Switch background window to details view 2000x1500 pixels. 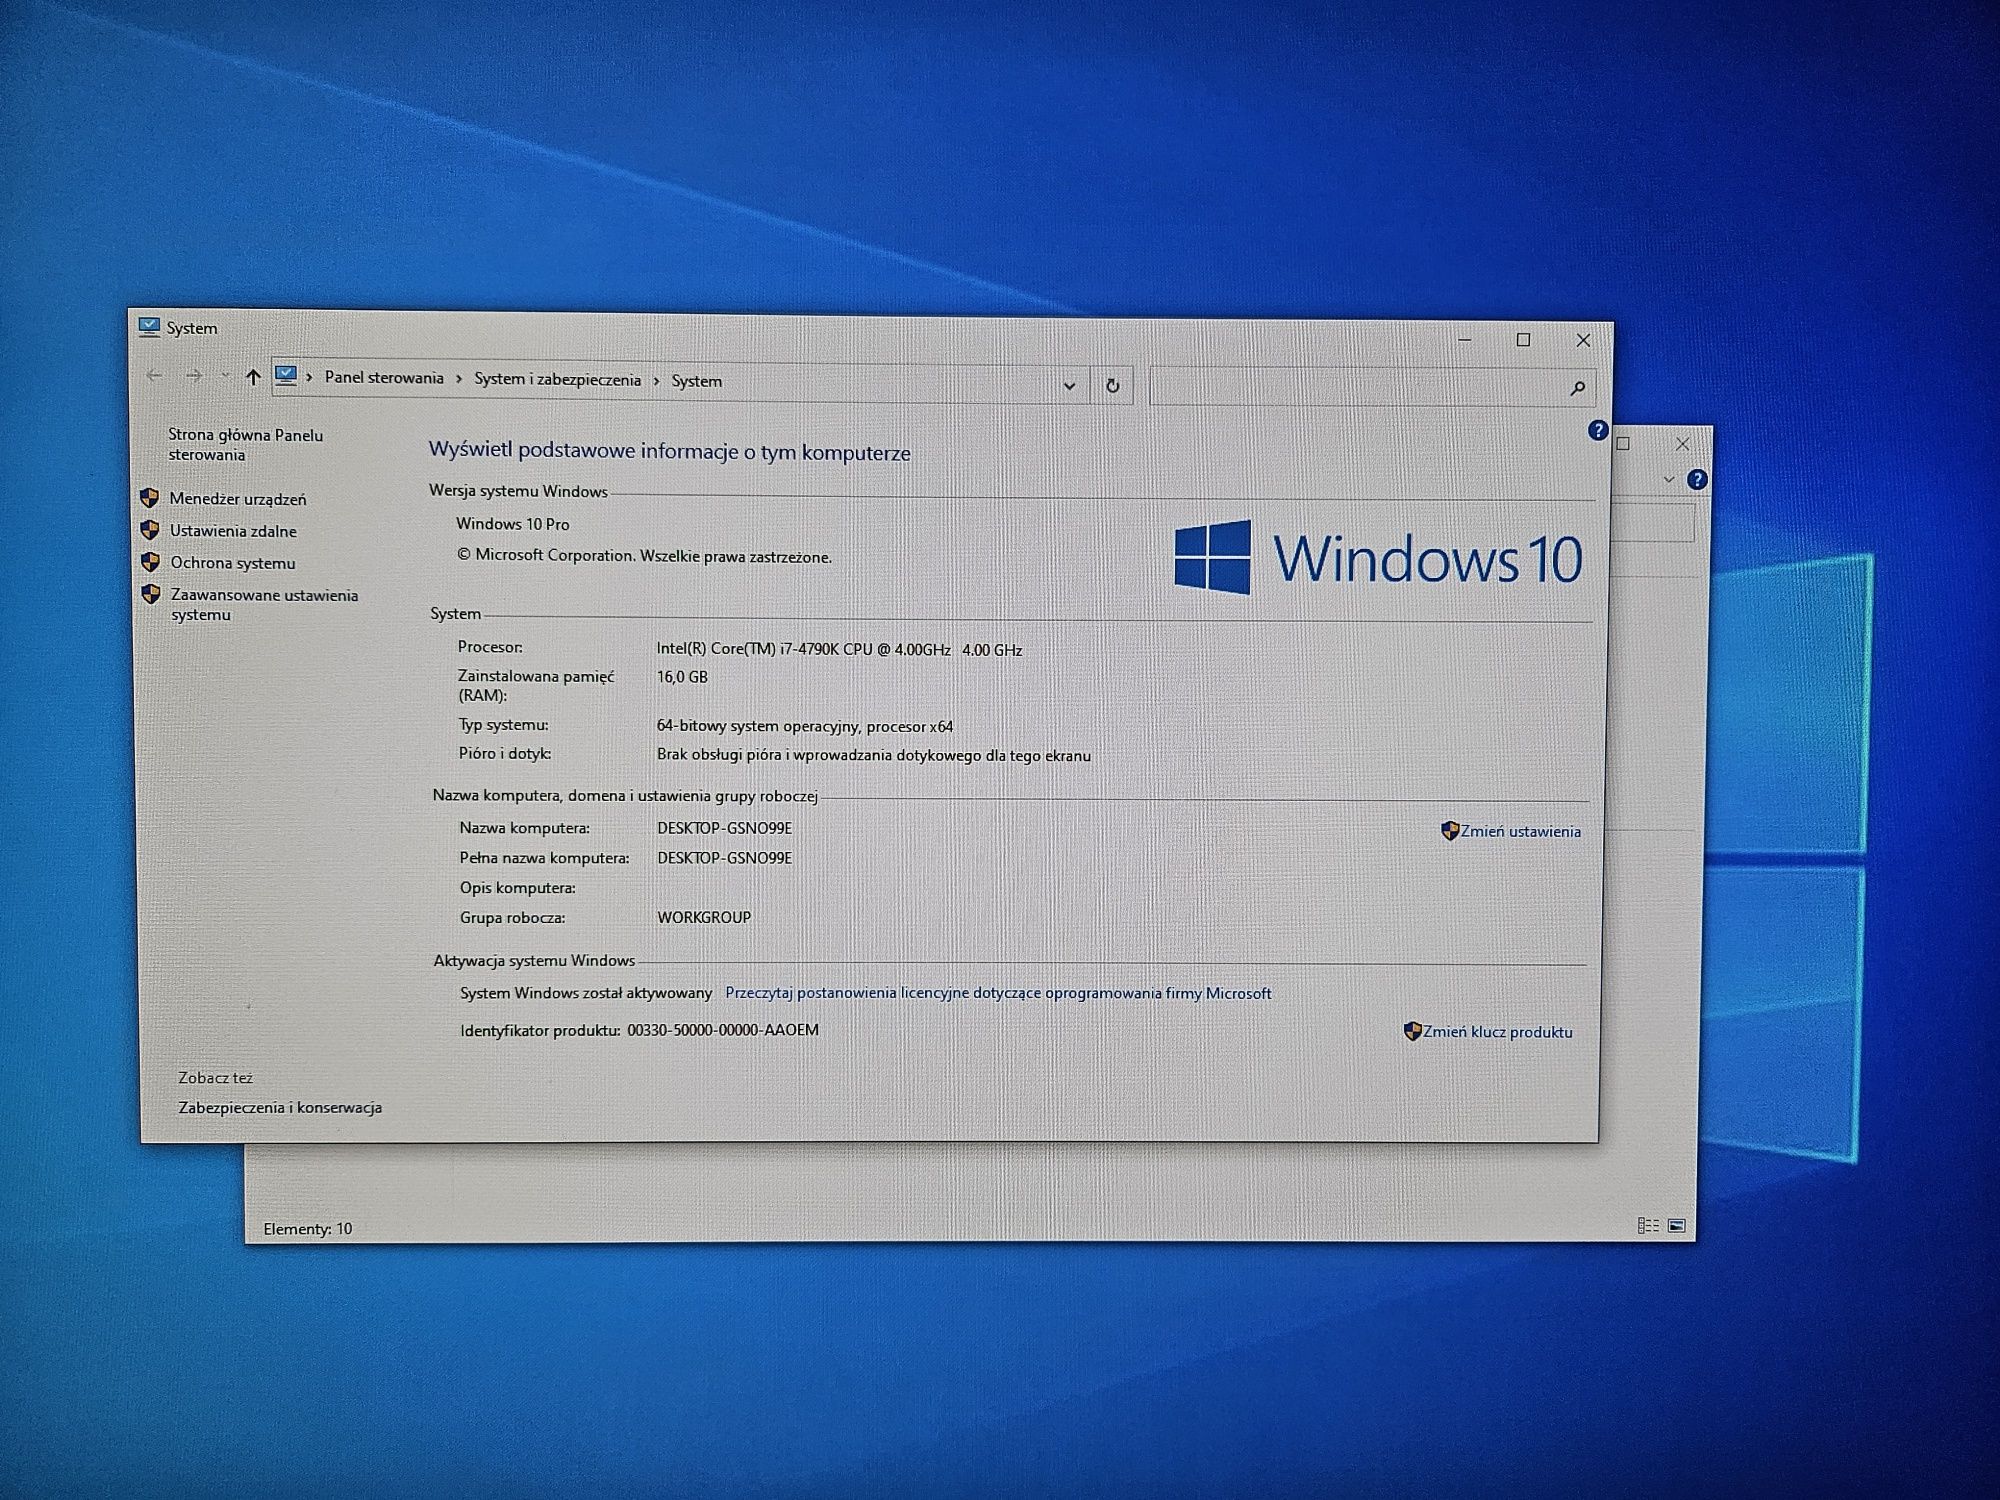(1648, 1226)
